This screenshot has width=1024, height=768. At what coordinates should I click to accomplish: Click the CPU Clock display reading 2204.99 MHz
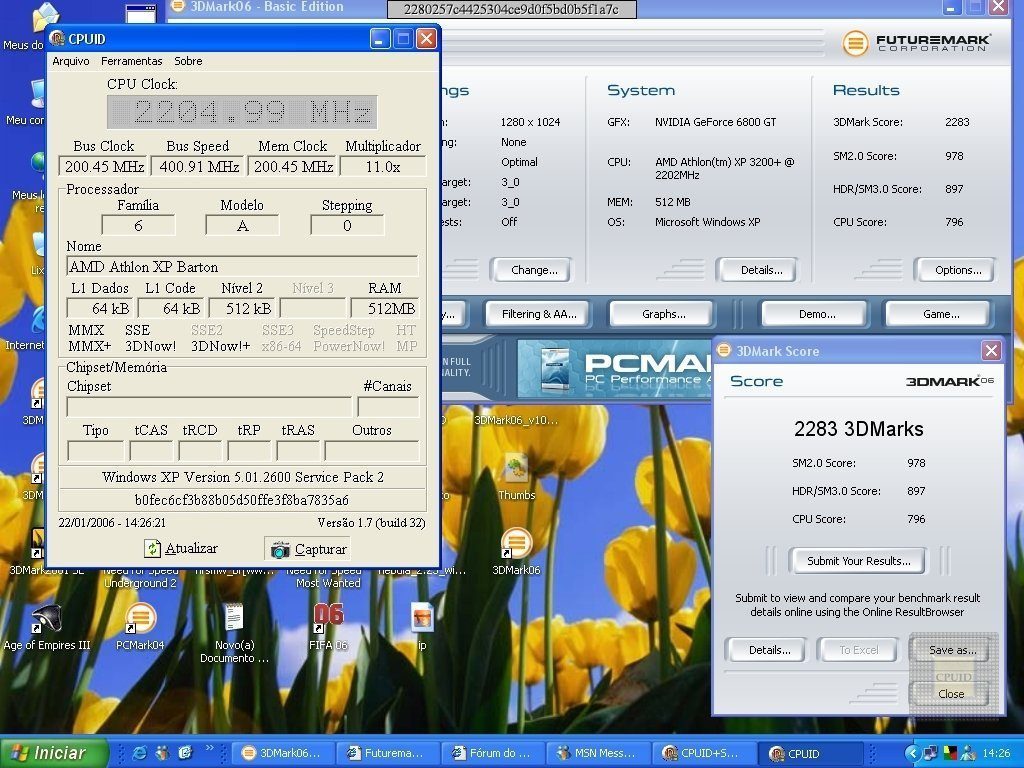(x=242, y=112)
